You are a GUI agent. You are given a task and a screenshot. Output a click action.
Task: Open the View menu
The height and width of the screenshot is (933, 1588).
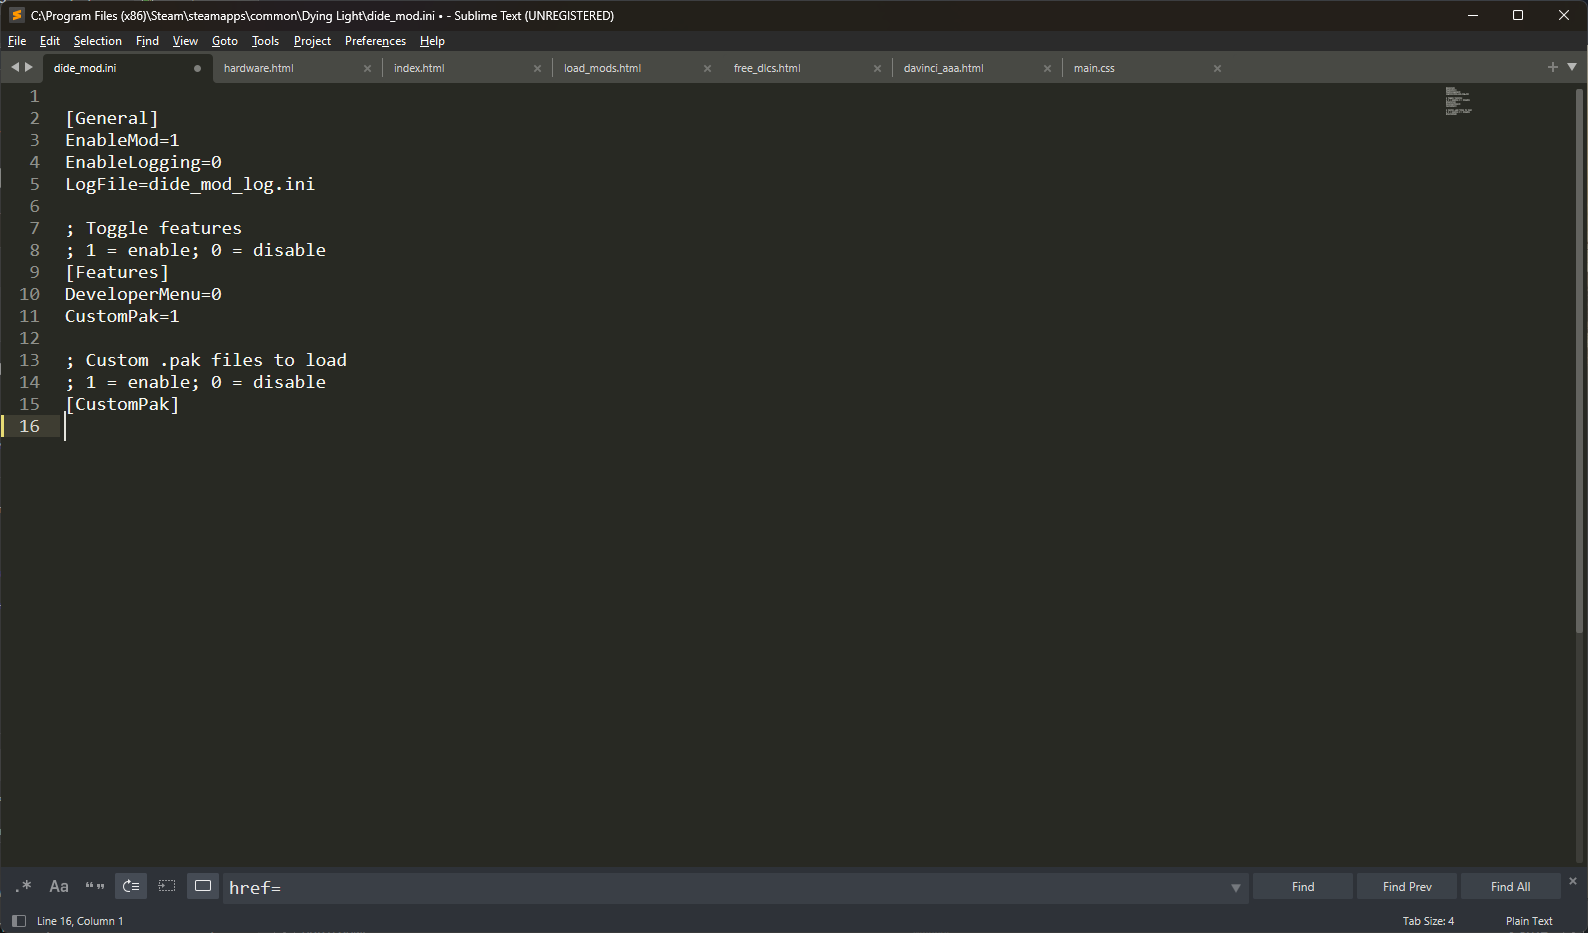pos(185,41)
